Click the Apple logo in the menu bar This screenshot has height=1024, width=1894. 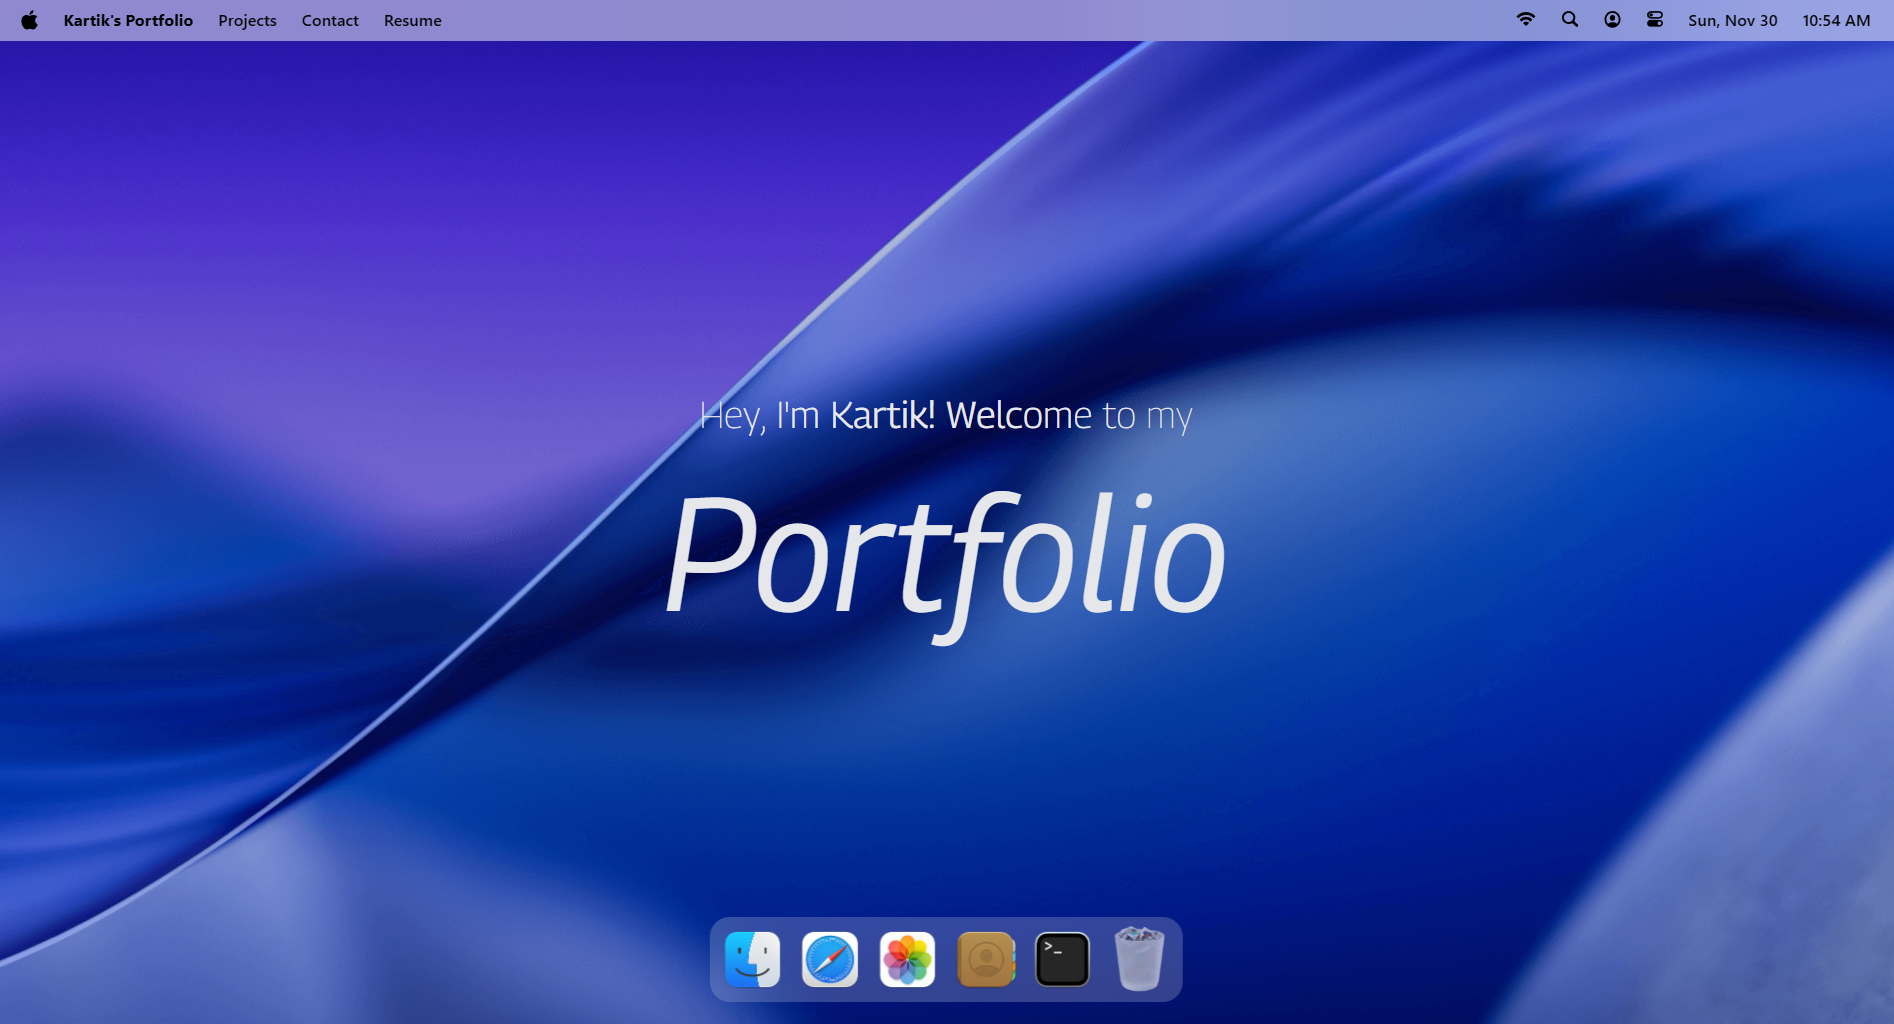[30, 20]
